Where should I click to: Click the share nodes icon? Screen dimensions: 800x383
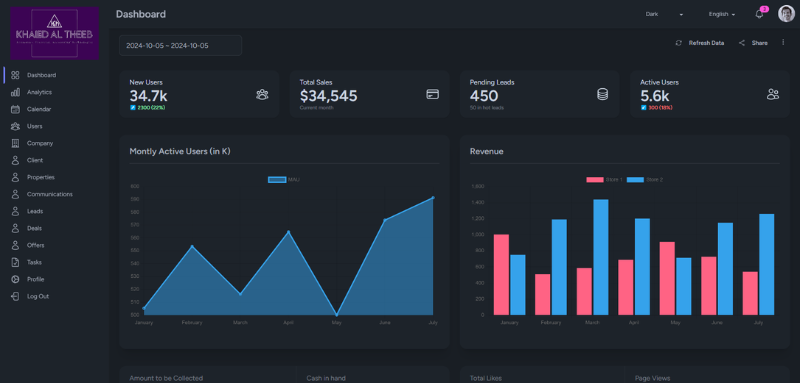[x=742, y=43]
